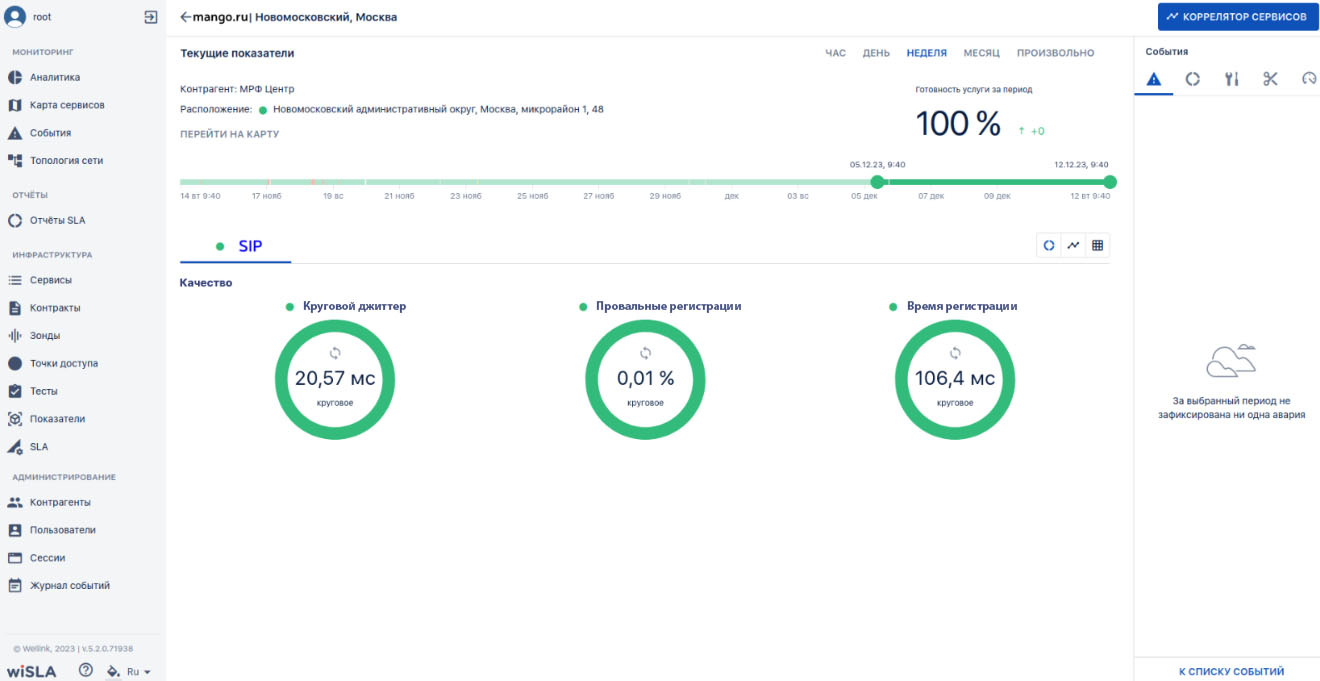Select the НЕДЕЛЯ period tab
Image resolution: width=1320 pixels, height=681 pixels.
pos(927,53)
